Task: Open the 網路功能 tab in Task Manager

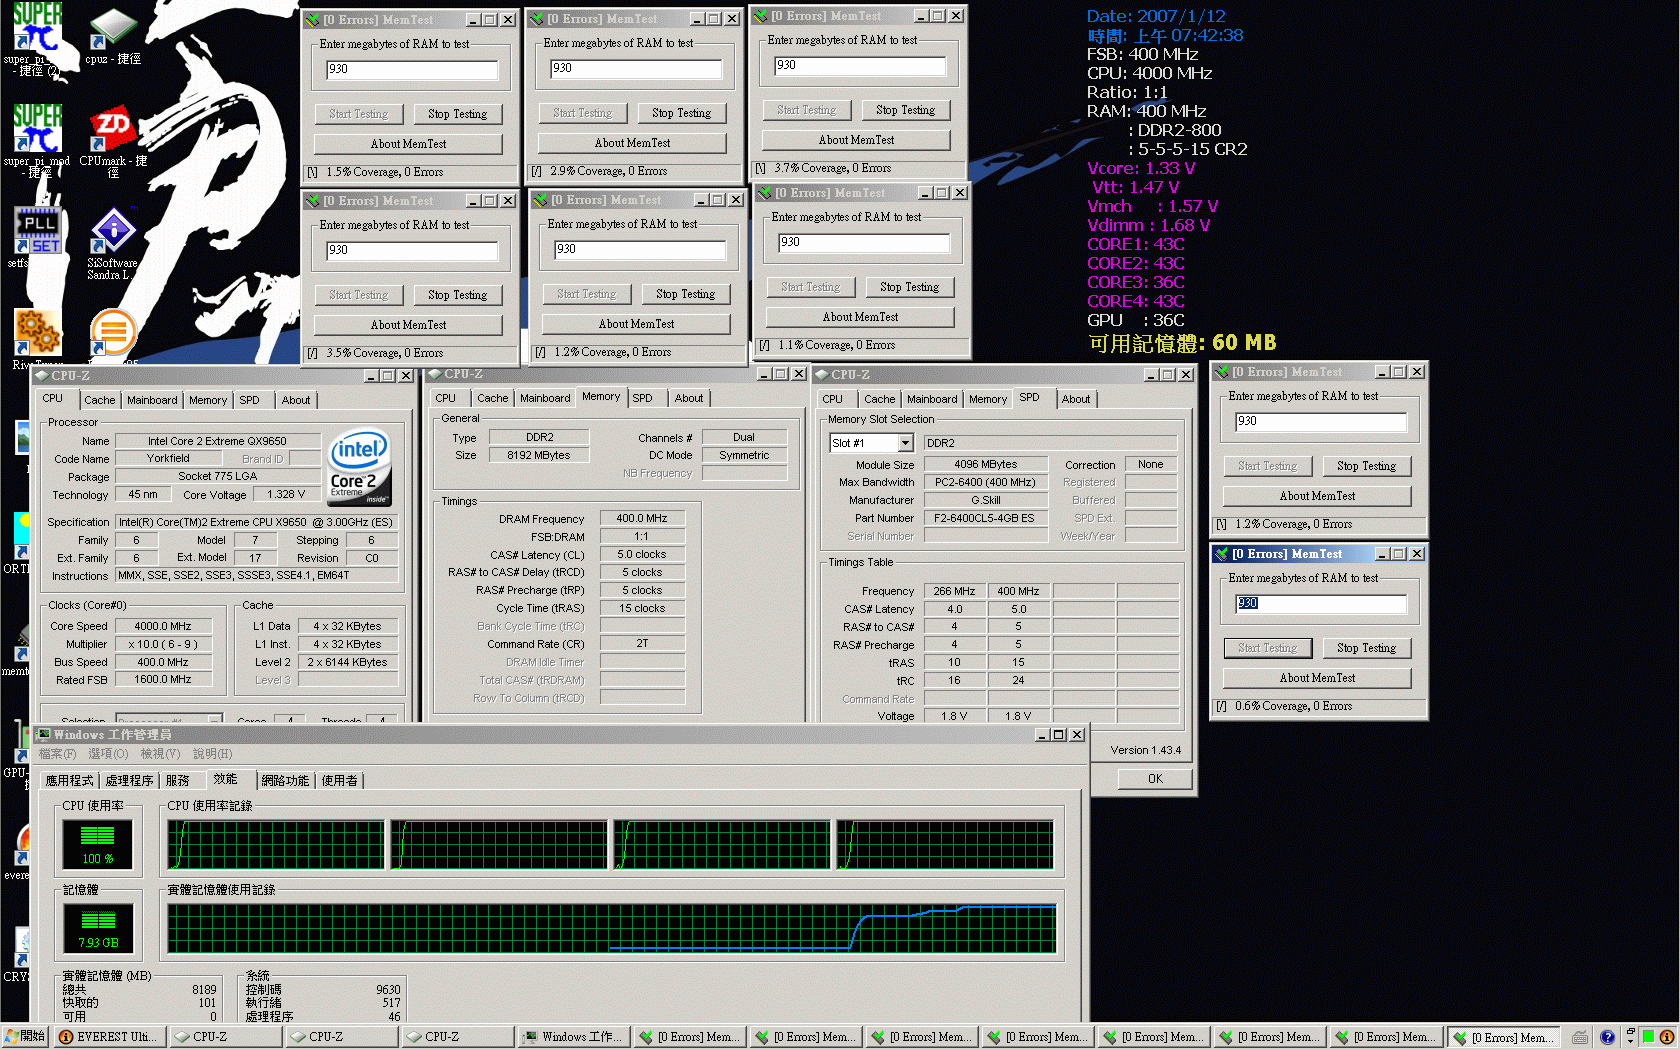Action: pos(285,780)
